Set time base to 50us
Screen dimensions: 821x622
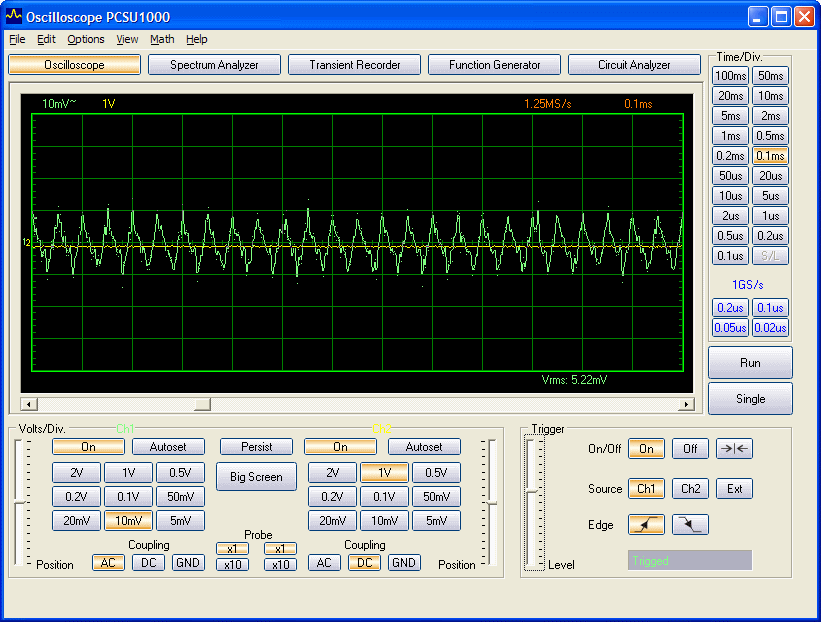coord(730,176)
